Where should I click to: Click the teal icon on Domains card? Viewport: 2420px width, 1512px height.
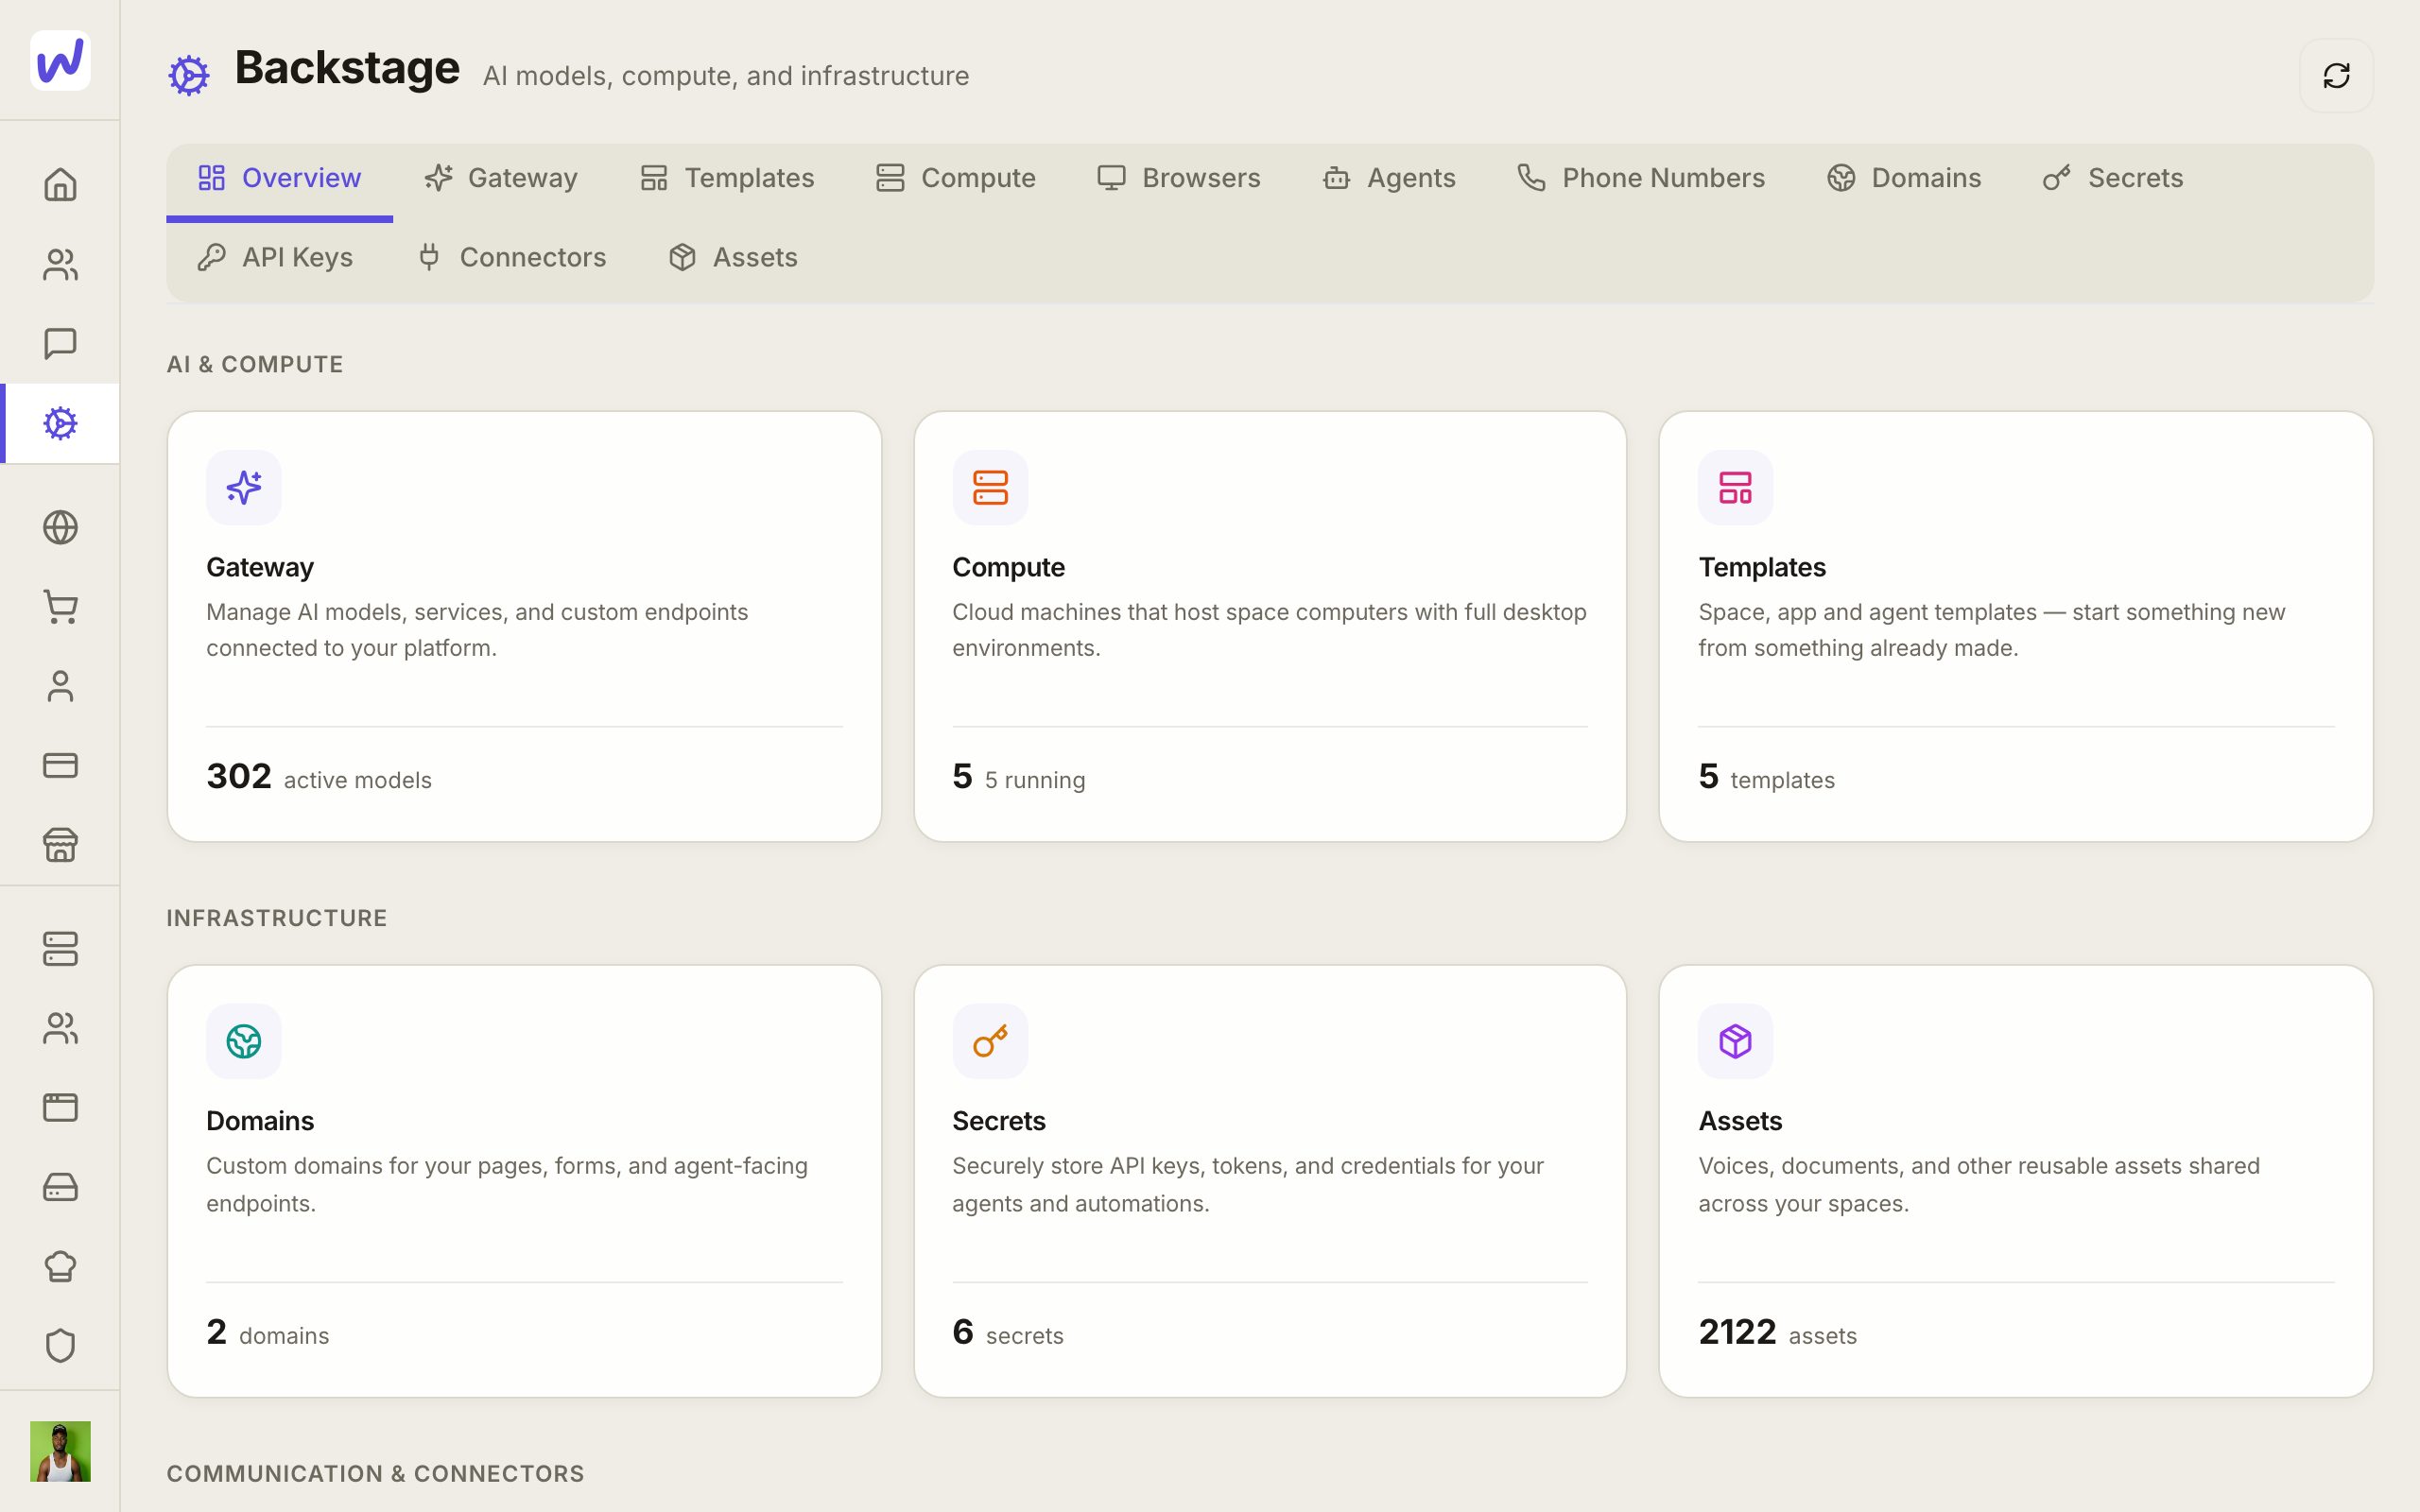pos(244,1041)
